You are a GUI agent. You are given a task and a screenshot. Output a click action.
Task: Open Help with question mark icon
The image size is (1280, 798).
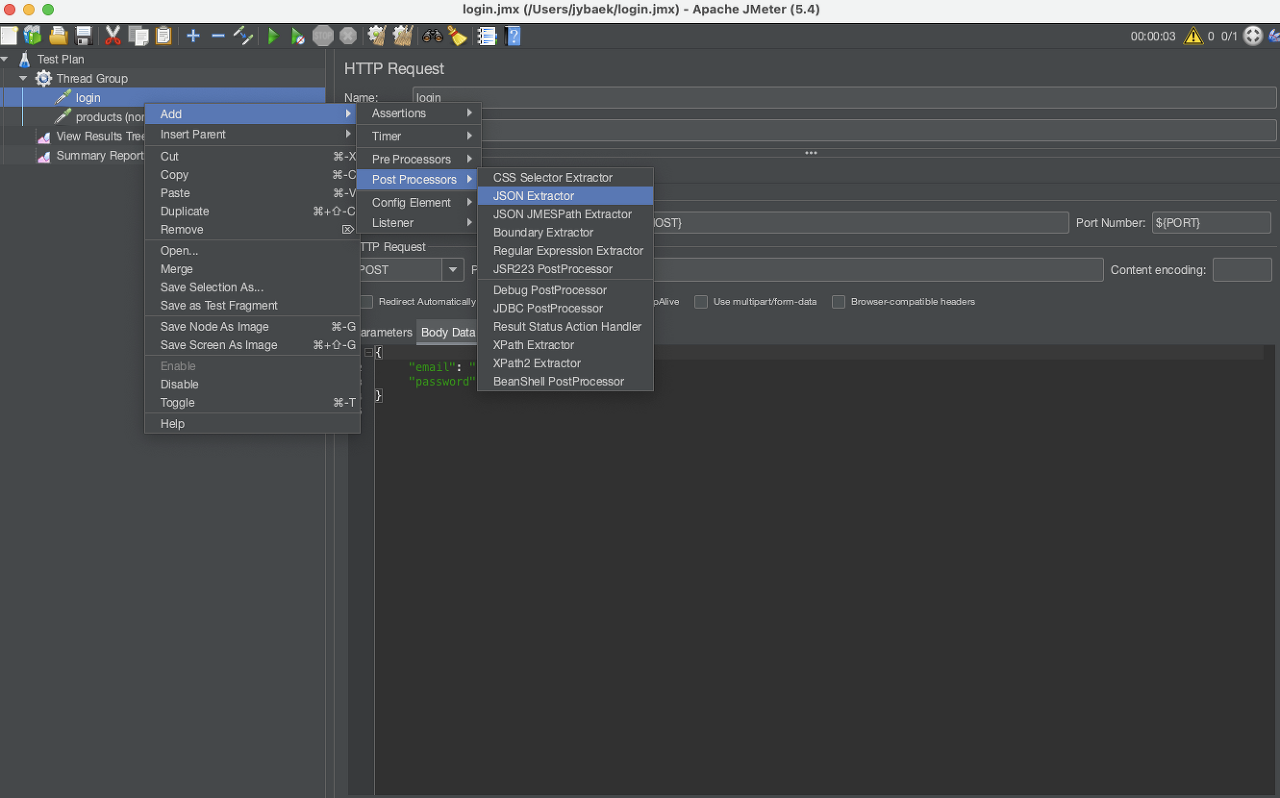pos(513,36)
